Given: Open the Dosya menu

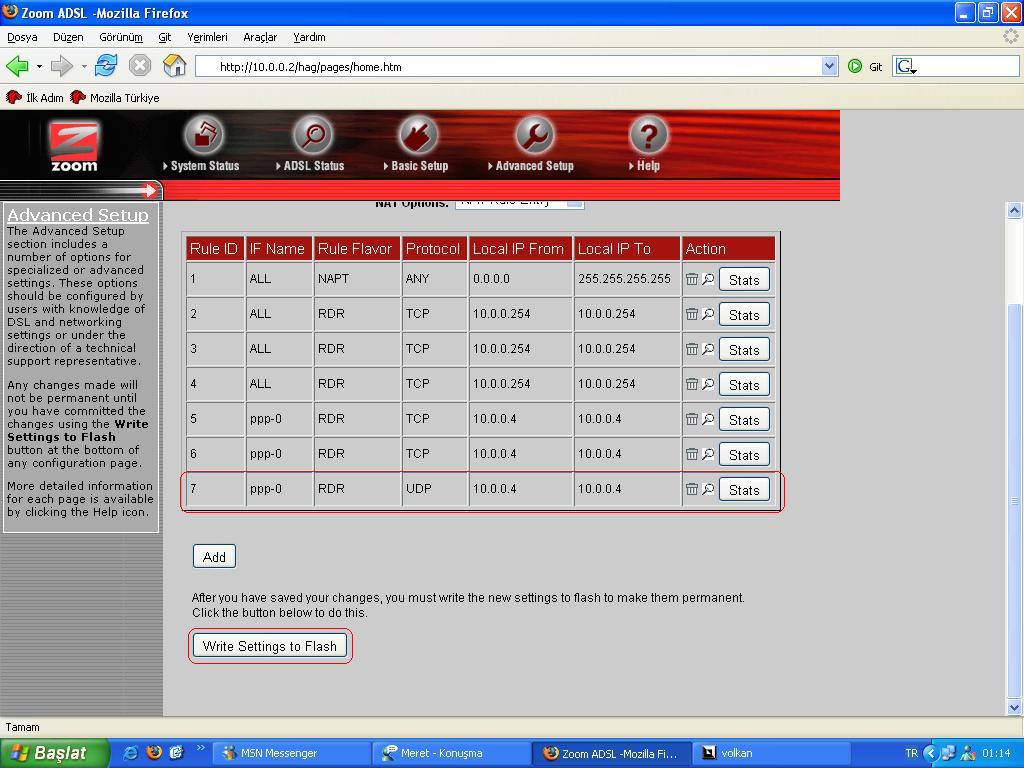Looking at the screenshot, I should point(22,37).
